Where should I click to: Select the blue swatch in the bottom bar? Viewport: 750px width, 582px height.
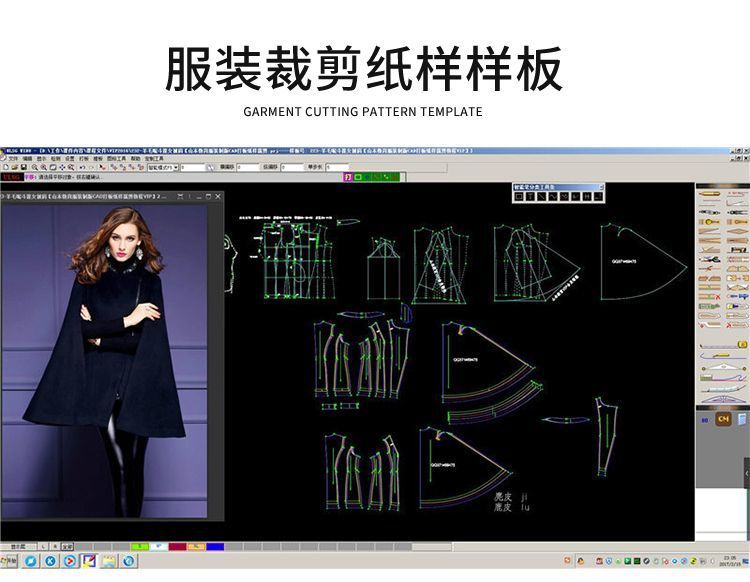[x=215, y=547]
